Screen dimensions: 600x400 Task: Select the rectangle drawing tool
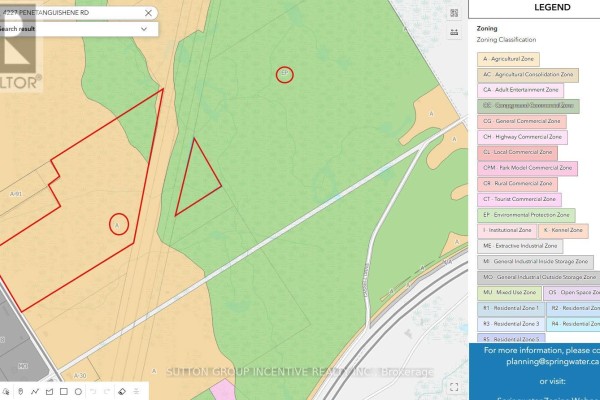tap(64, 391)
